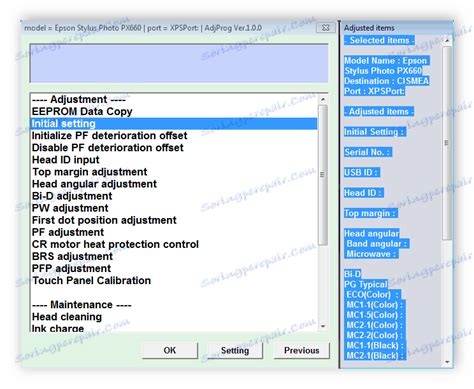Click Initial Setting : in Adjusted items
This screenshot has width=474, height=389.
pos(374,132)
